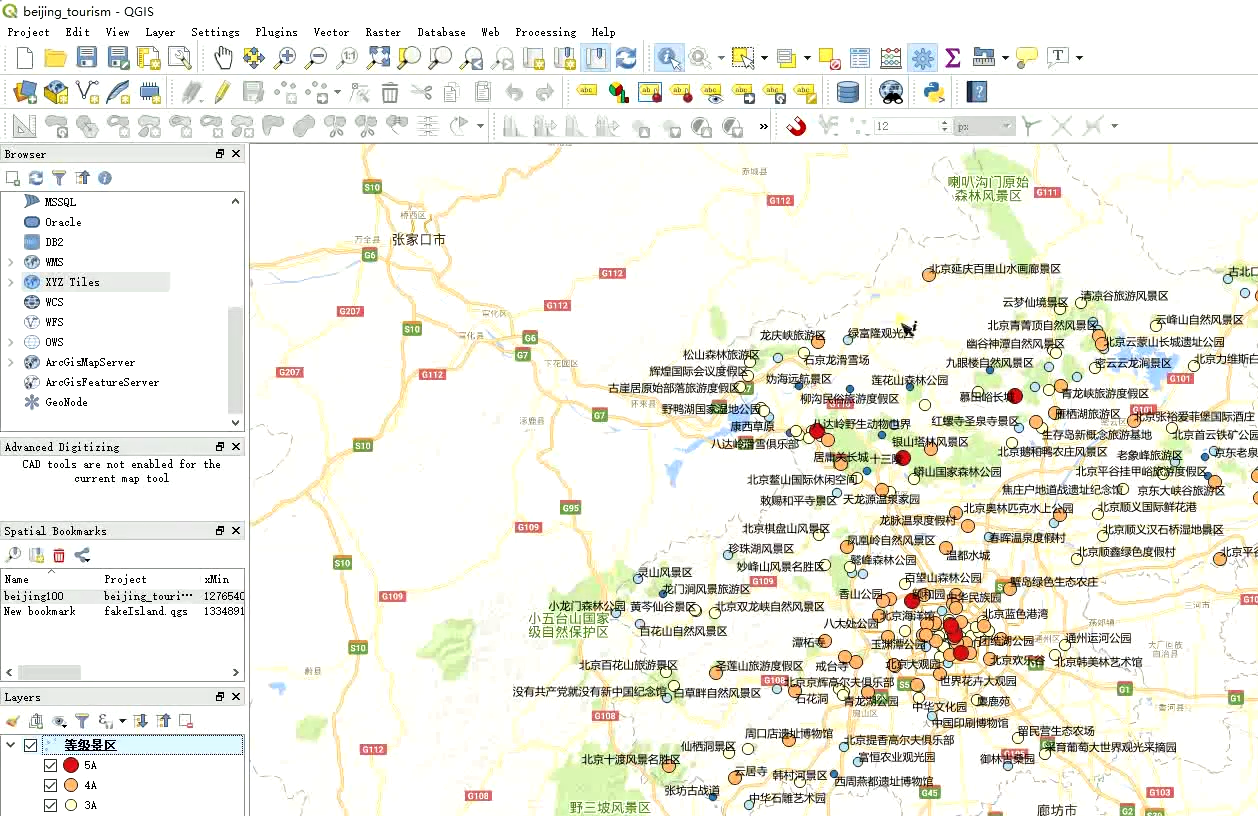Screen dimensions: 1258x816
Task: Select the WFS entry in Browser
Action: 53,322
